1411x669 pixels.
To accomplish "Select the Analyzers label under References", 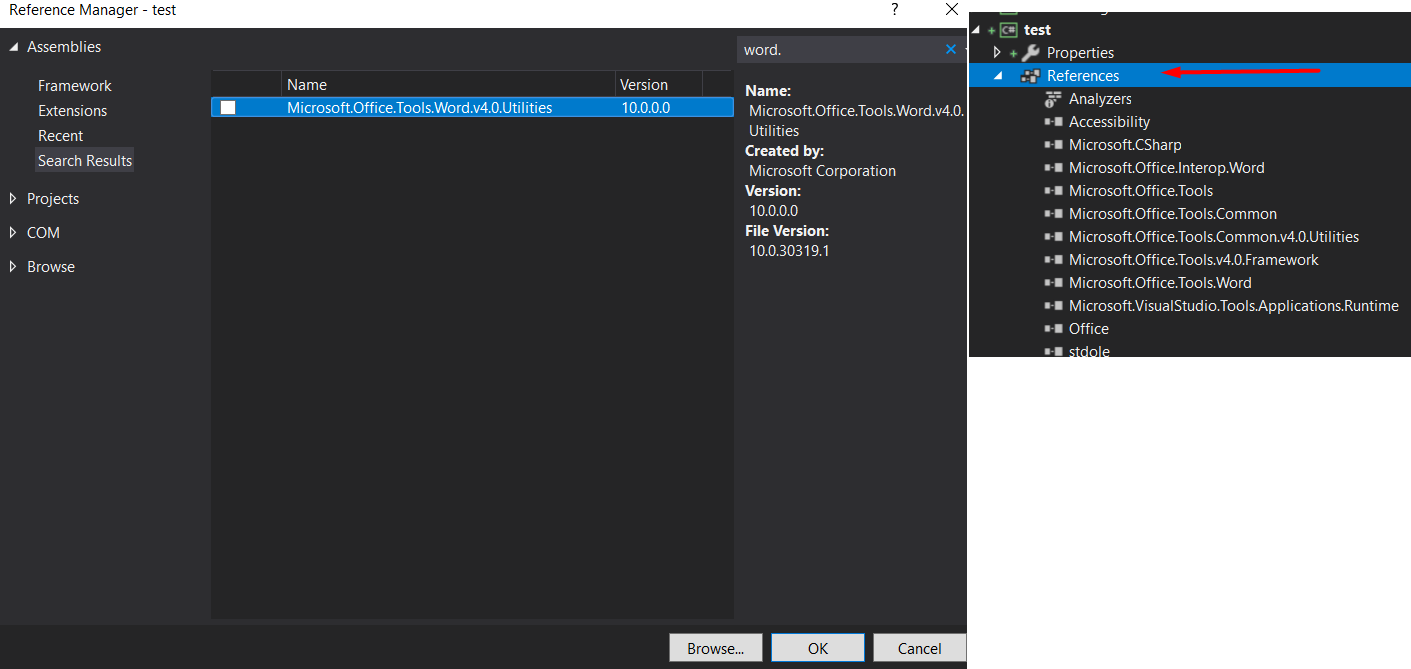I will [x=1100, y=99].
